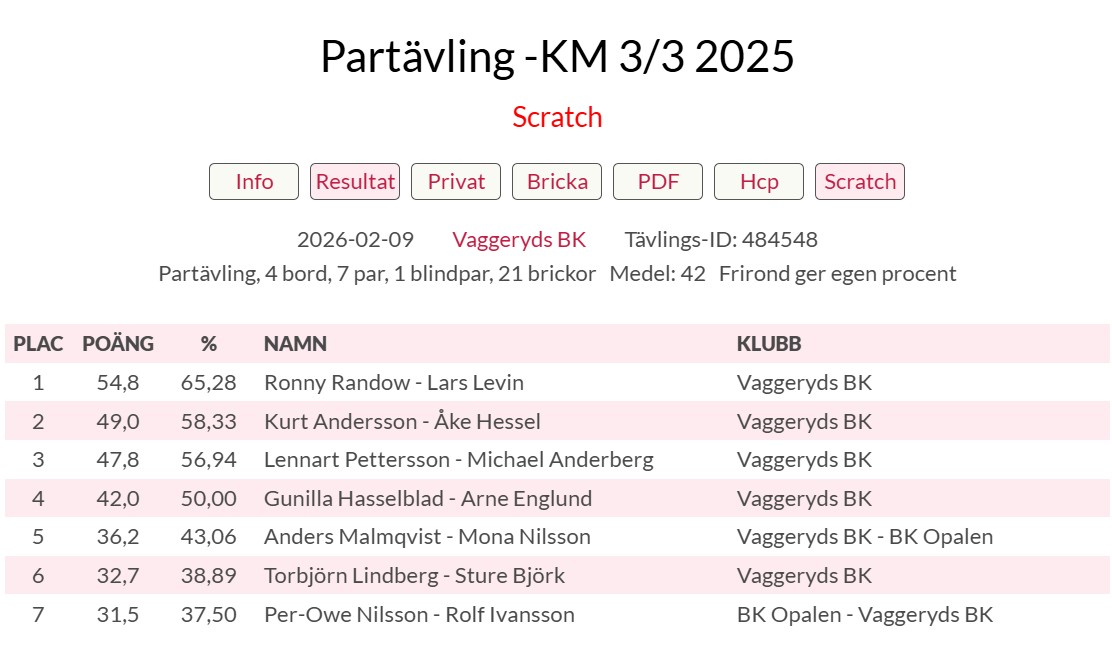This screenshot has height=659, width=1112.
Task: Click the % column header
Action: coord(208,344)
